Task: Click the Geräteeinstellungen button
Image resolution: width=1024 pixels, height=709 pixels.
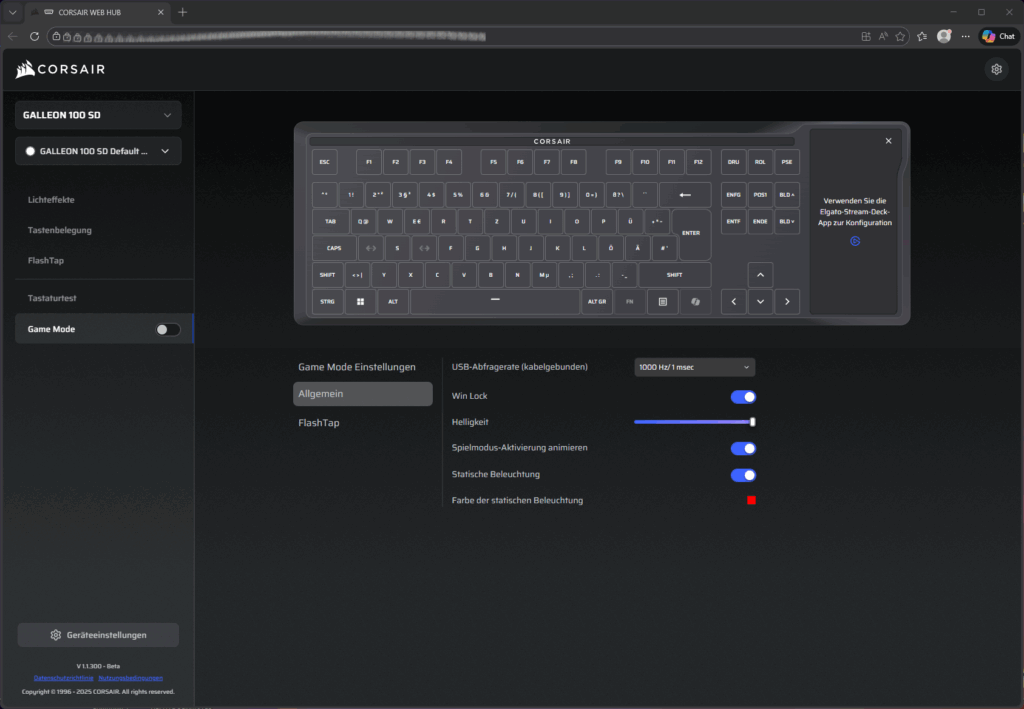Action: [x=98, y=635]
